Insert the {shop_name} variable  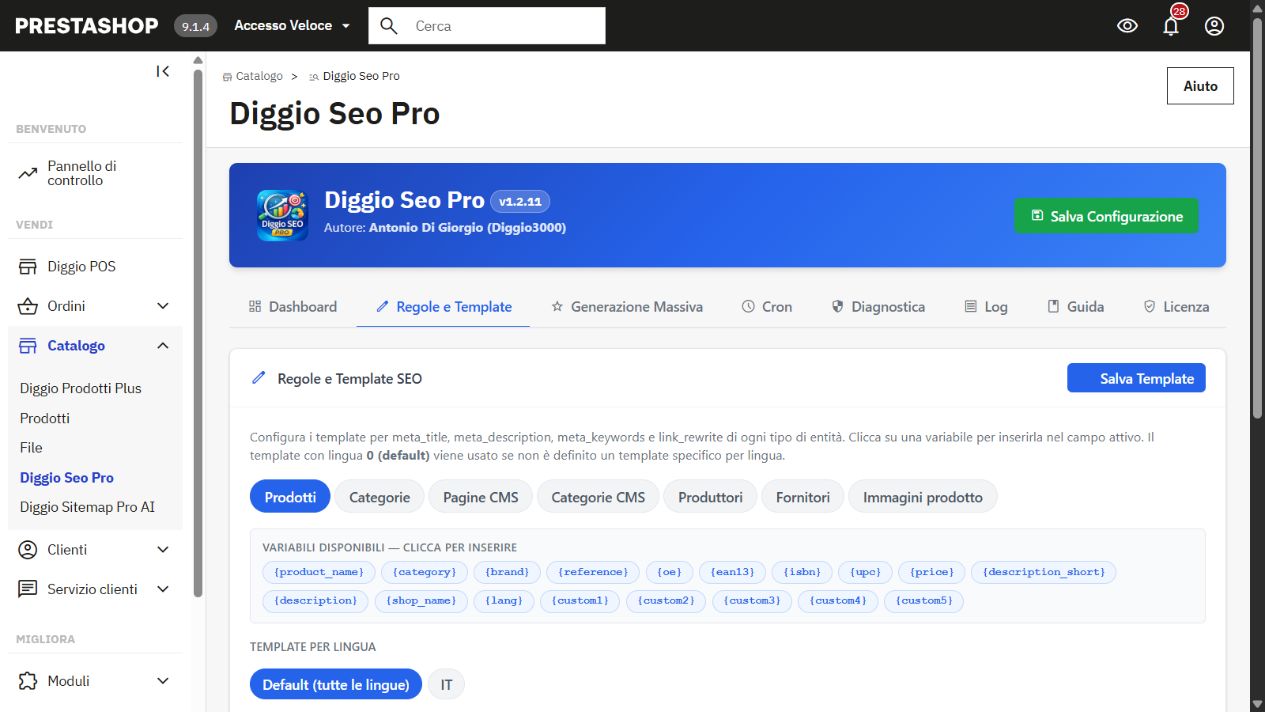point(421,601)
